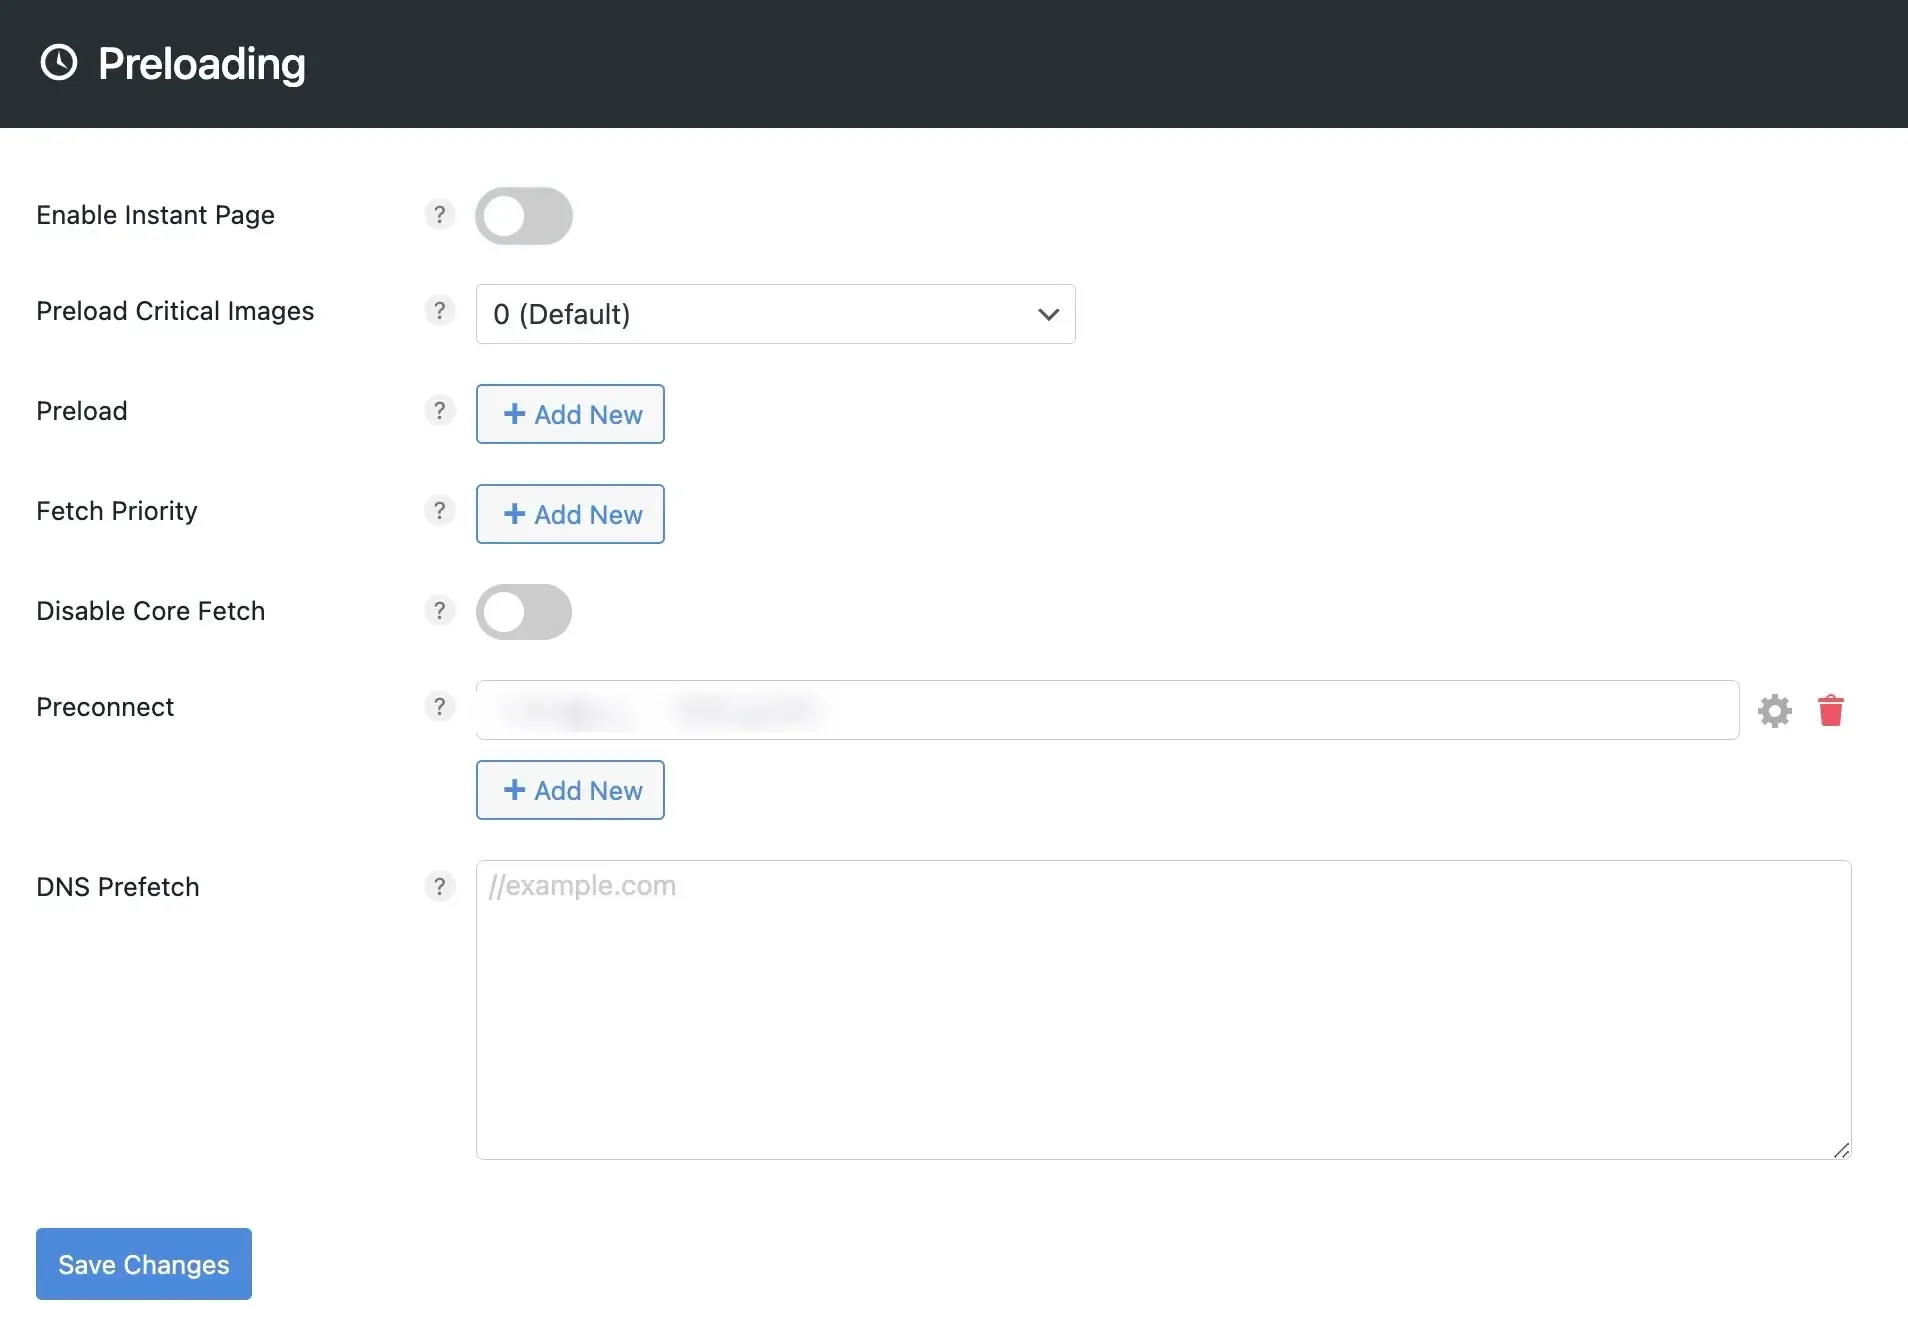Click the Enable Instant Page label

(155, 215)
